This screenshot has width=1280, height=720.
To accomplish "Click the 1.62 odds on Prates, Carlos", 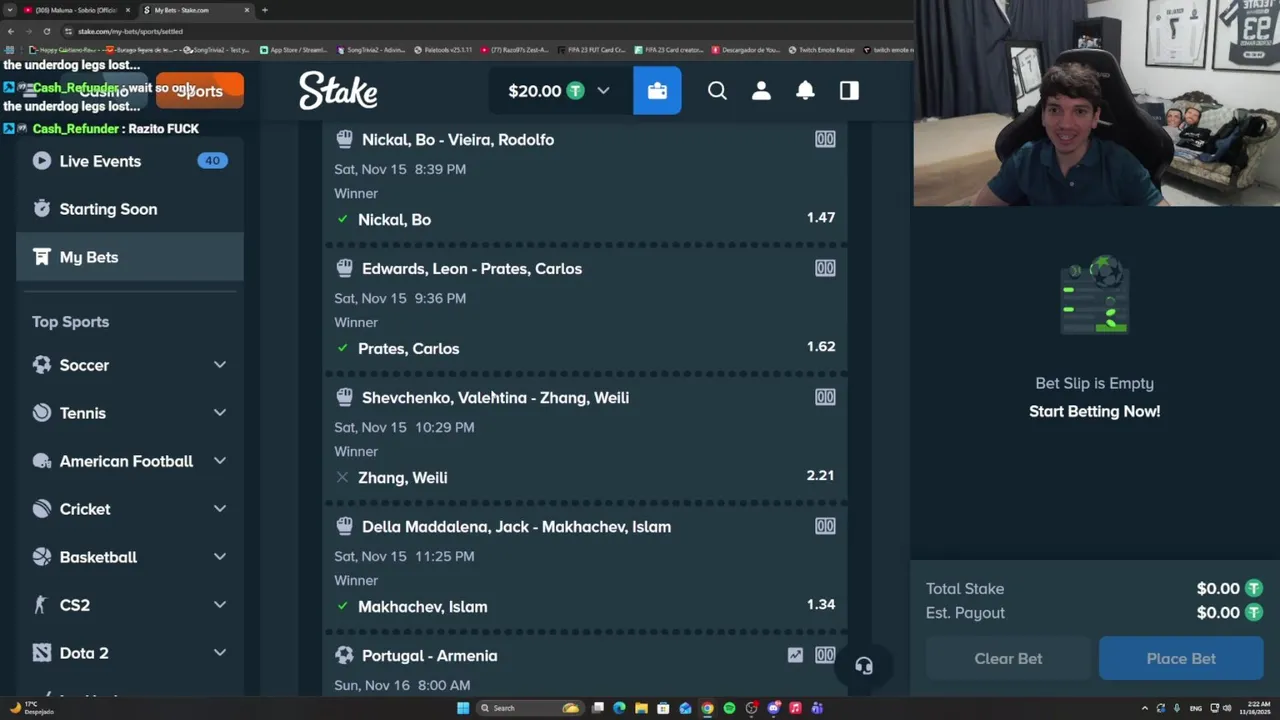I will pos(820,346).
